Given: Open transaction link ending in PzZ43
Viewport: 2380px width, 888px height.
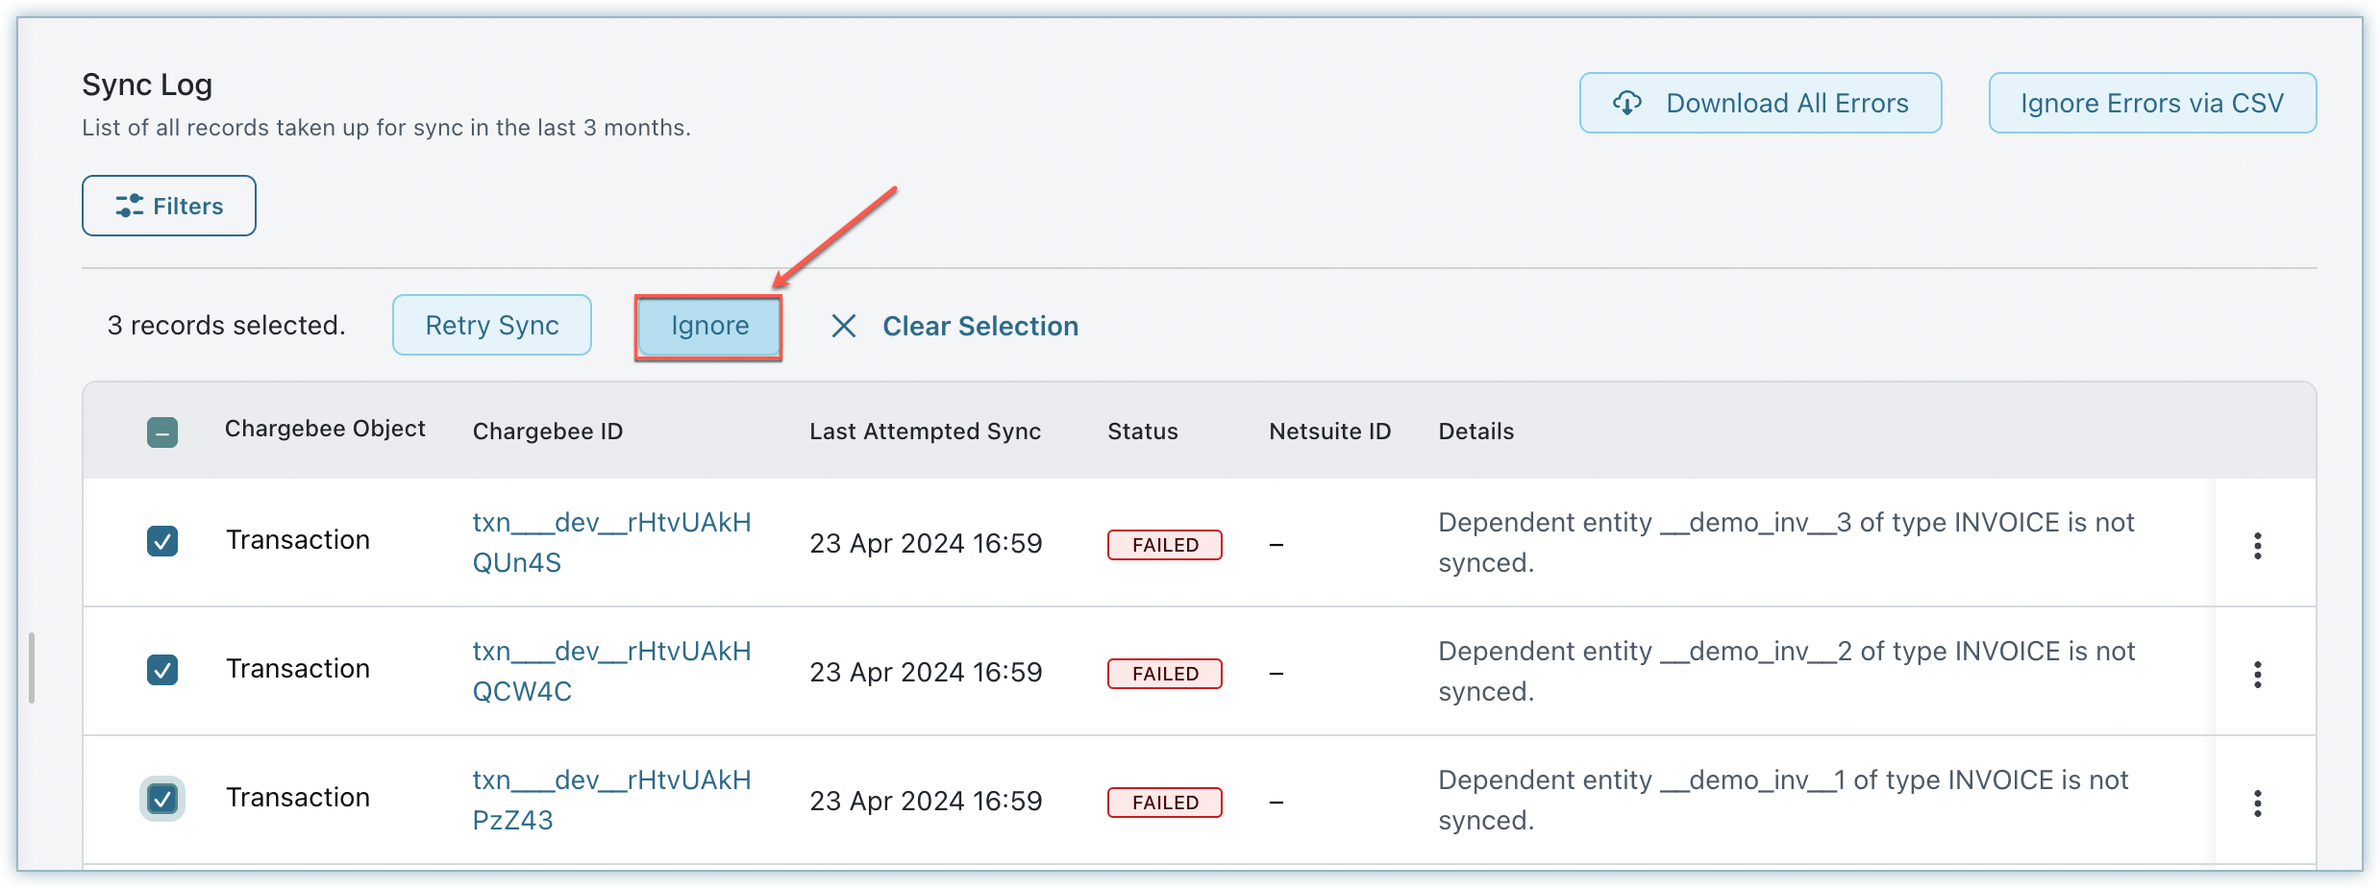Looking at the screenshot, I should [x=611, y=800].
